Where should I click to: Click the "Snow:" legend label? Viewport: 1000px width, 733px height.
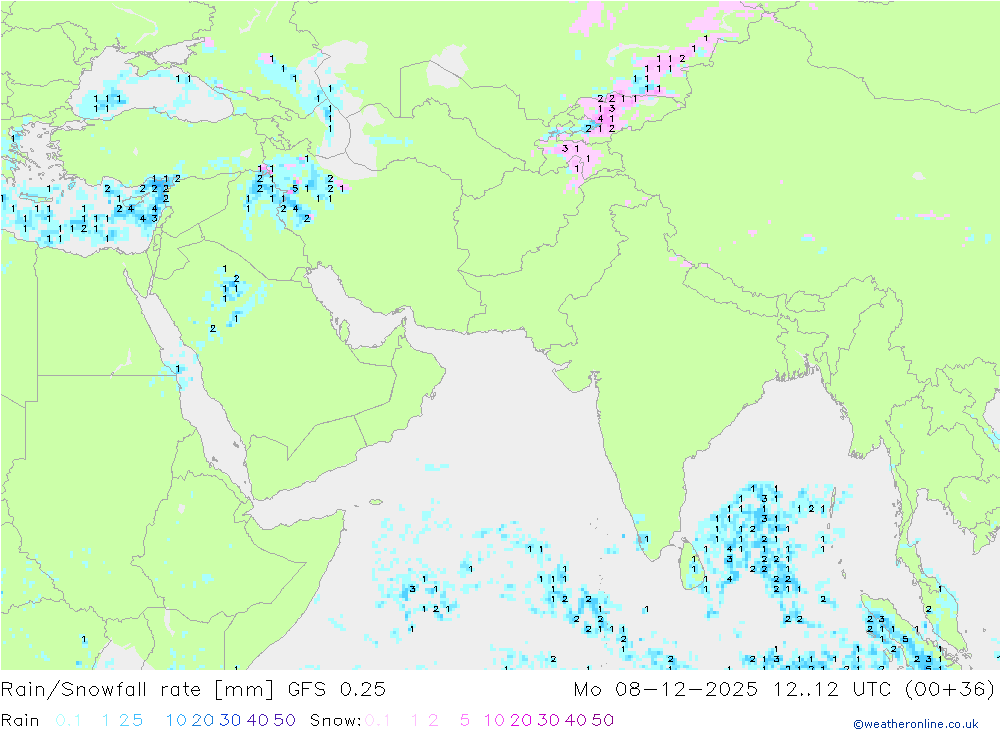(x=336, y=720)
